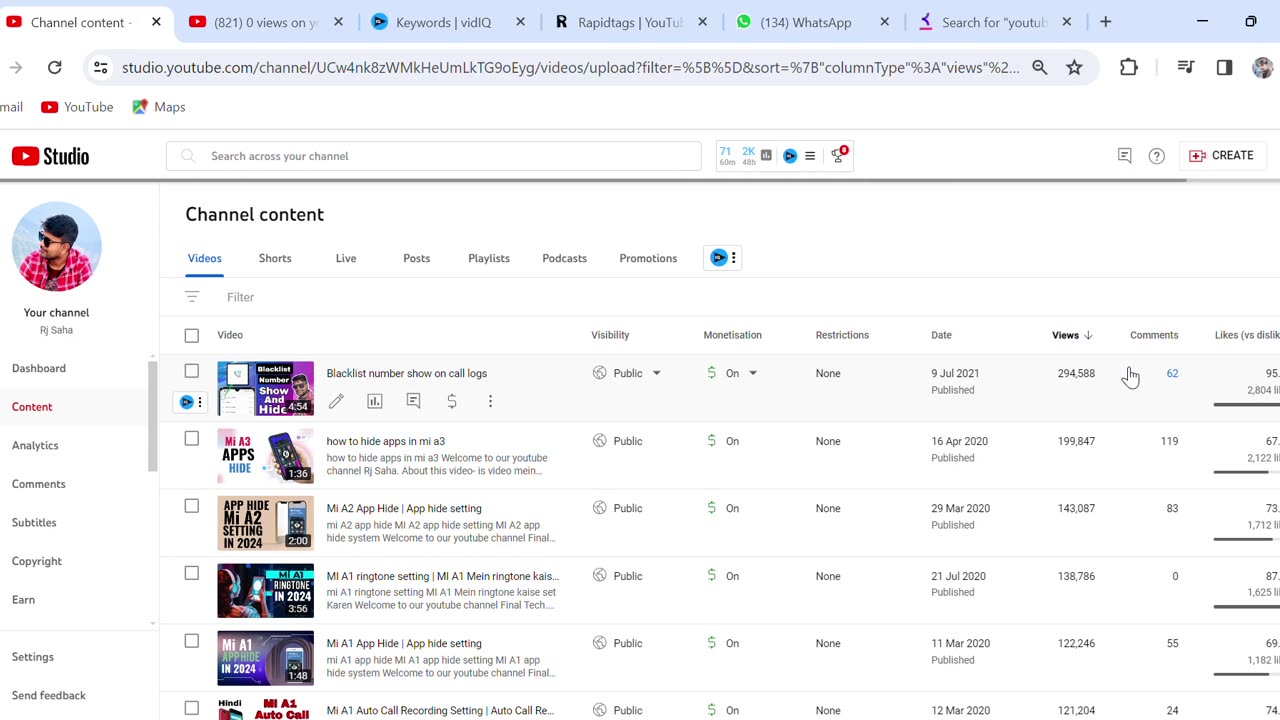Edit details of Blacklist number video
Image resolution: width=1280 pixels, height=720 pixels.
[336, 401]
